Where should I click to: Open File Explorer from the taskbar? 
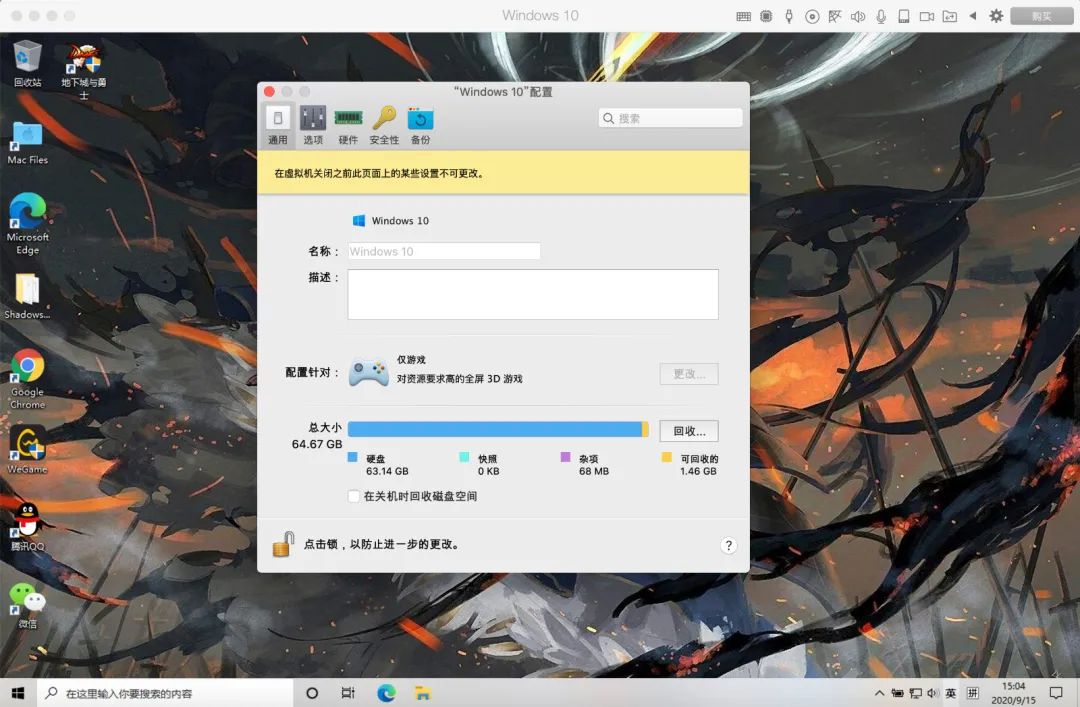tap(422, 693)
